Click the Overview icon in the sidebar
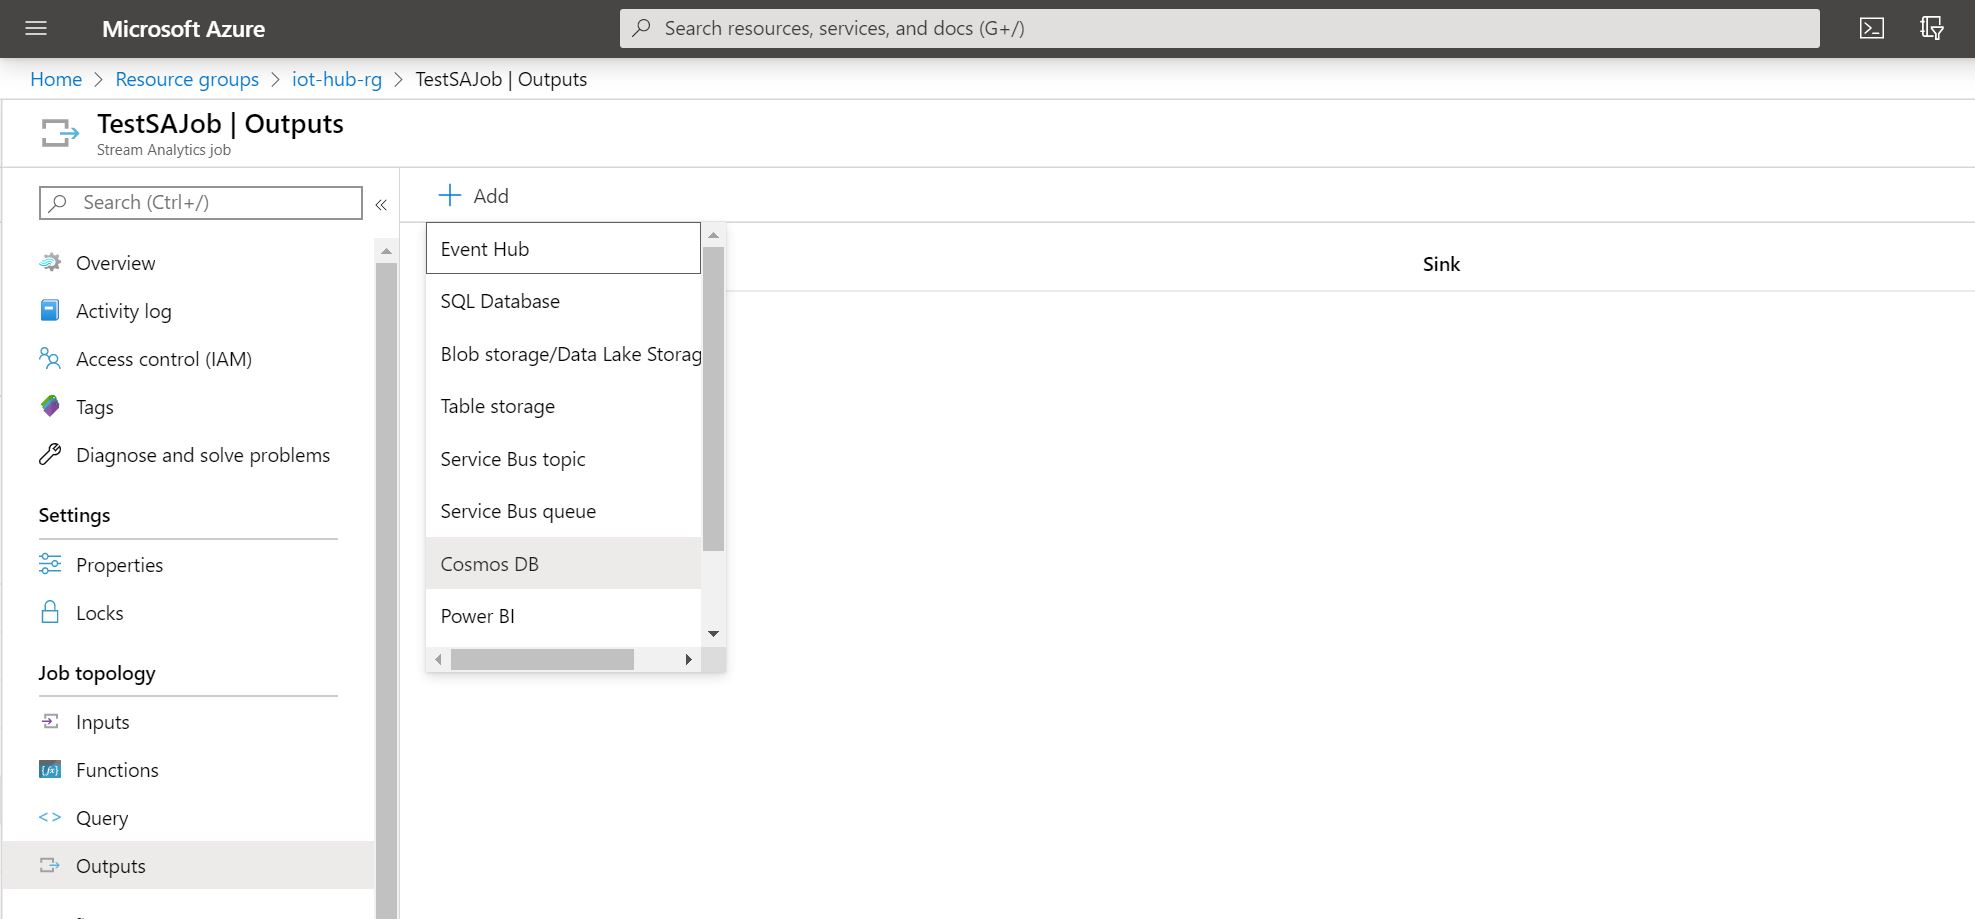This screenshot has width=1975, height=919. (49, 262)
